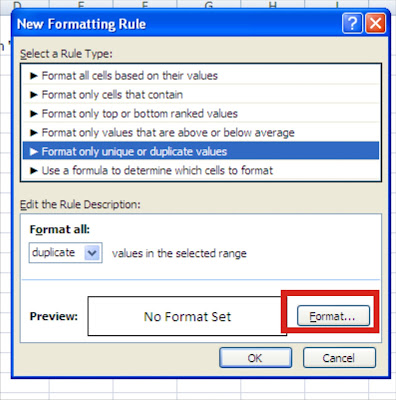This screenshot has height=400, width=396.
Task: Select 'Format only unique or duplicate values'
Action: (201, 152)
